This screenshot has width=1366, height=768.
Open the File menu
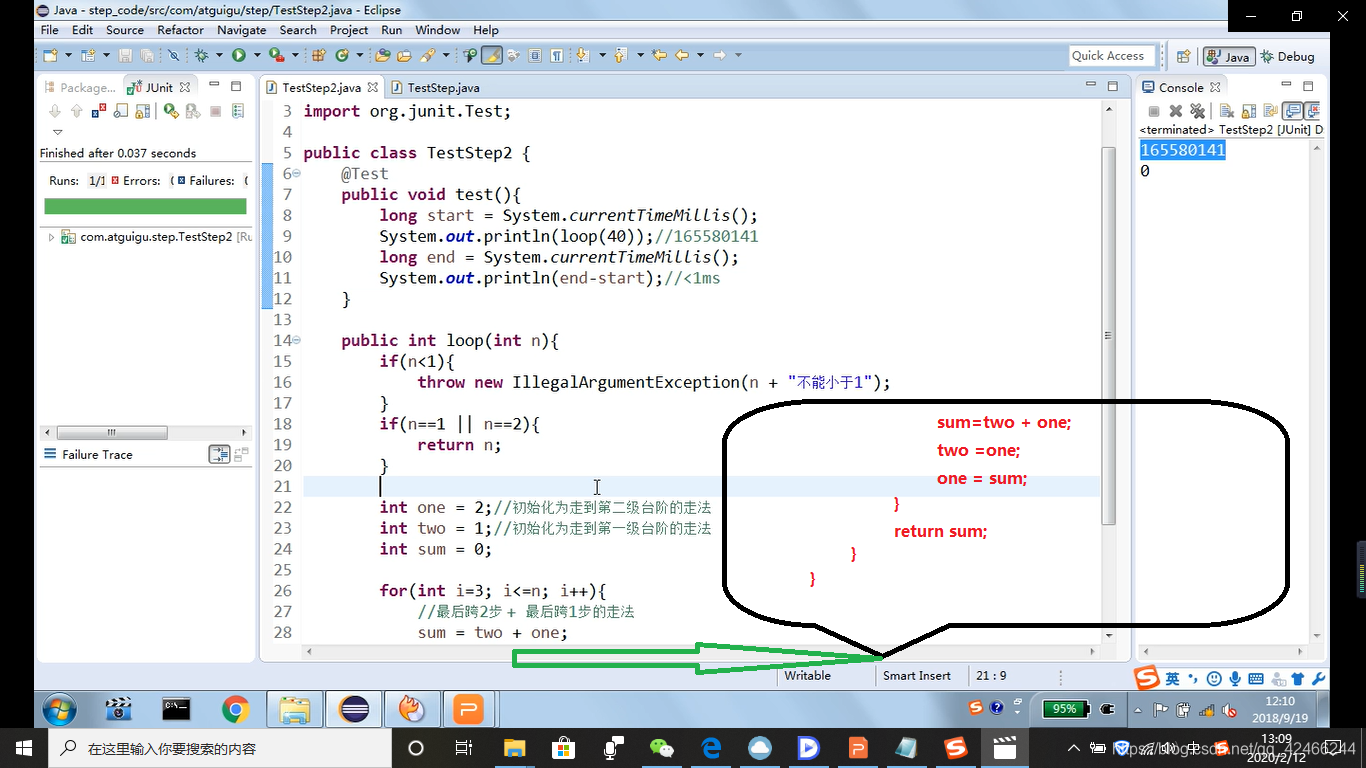49,30
